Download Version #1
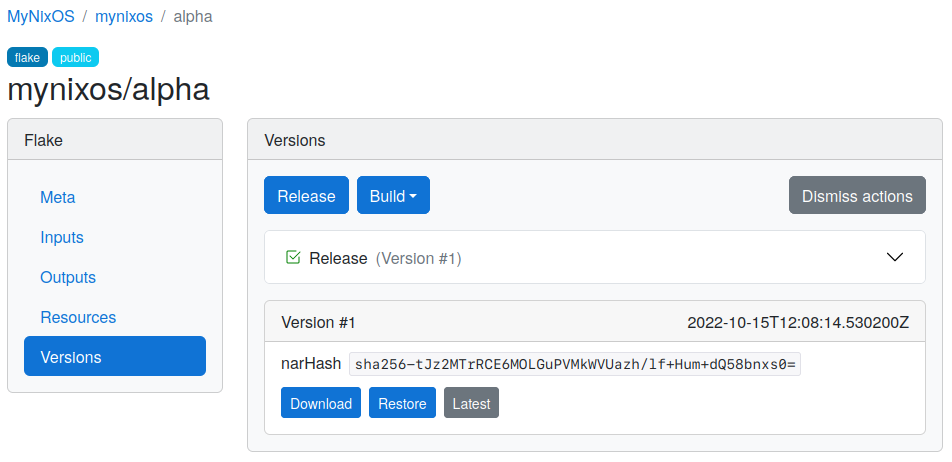952x462 pixels. coord(321,403)
